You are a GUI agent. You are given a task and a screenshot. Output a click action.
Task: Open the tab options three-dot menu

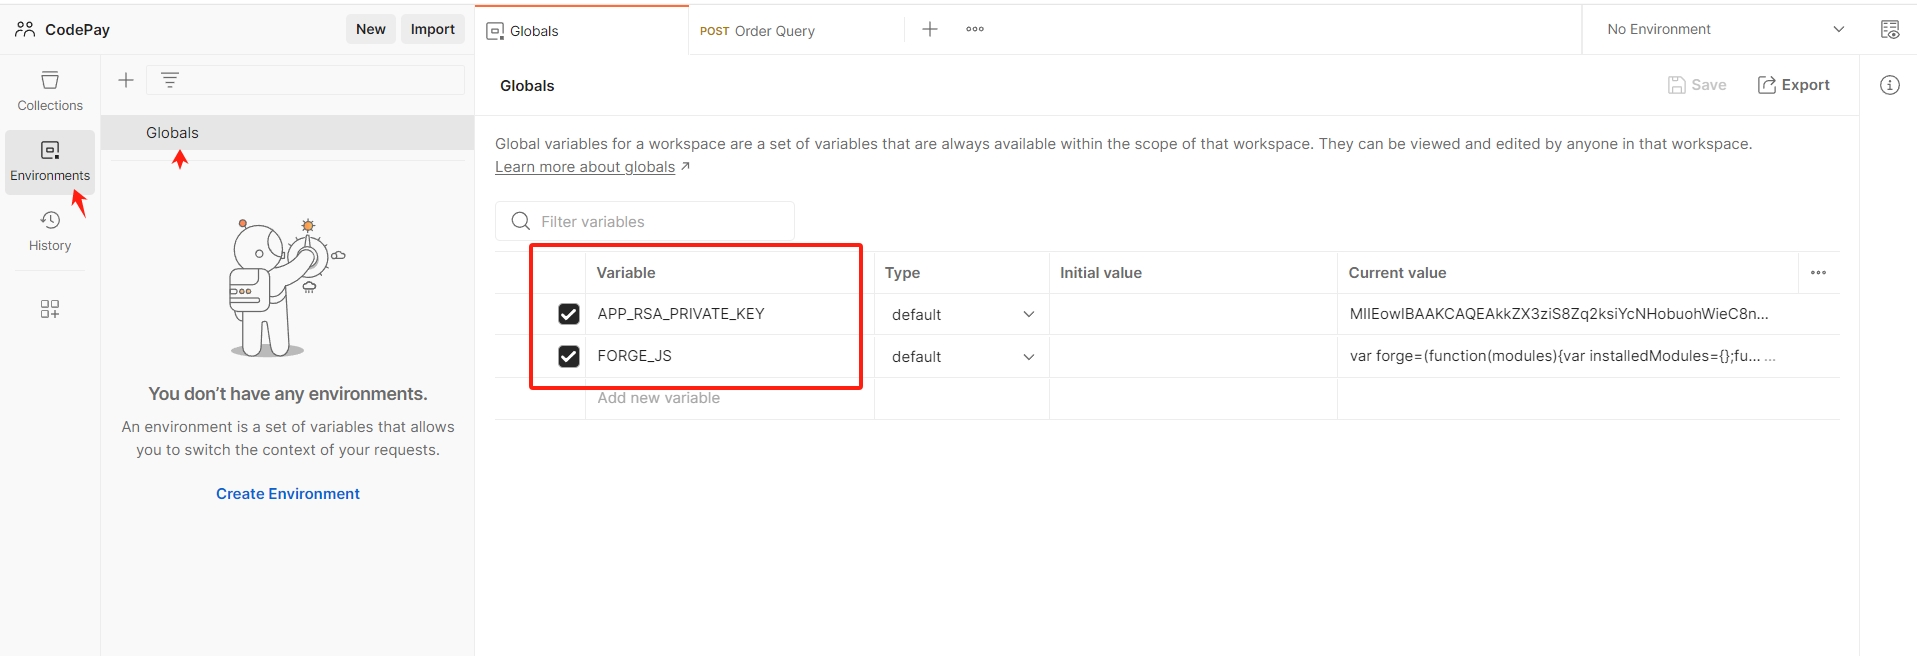975,29
